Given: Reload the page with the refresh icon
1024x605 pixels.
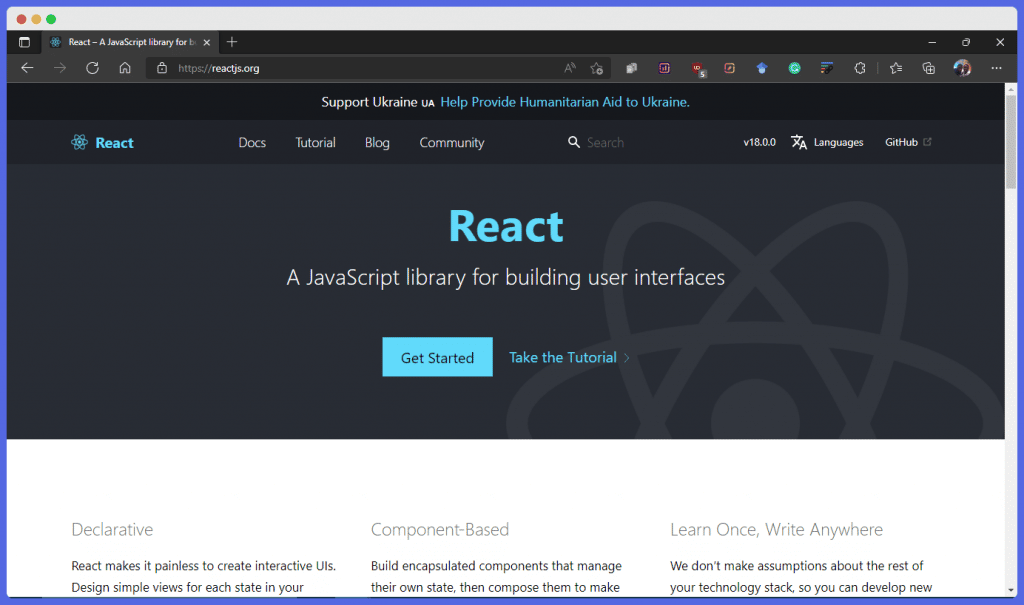Looking at the screenshot, I should pos(92,68).
